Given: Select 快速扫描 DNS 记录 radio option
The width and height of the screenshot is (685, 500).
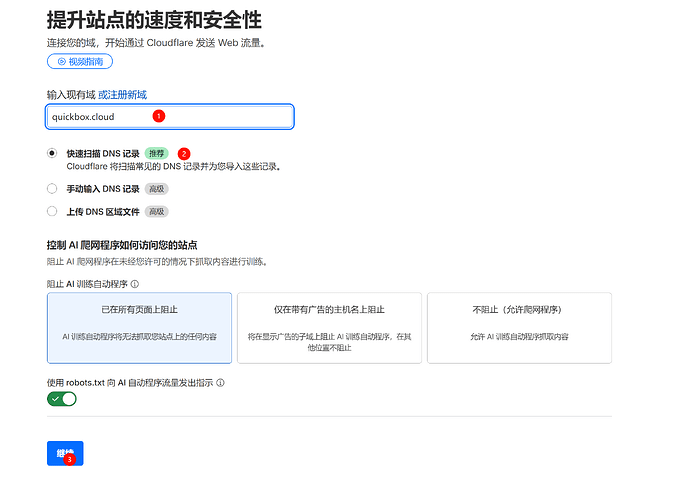Looking at the screenshot, I should coord(52,153).
